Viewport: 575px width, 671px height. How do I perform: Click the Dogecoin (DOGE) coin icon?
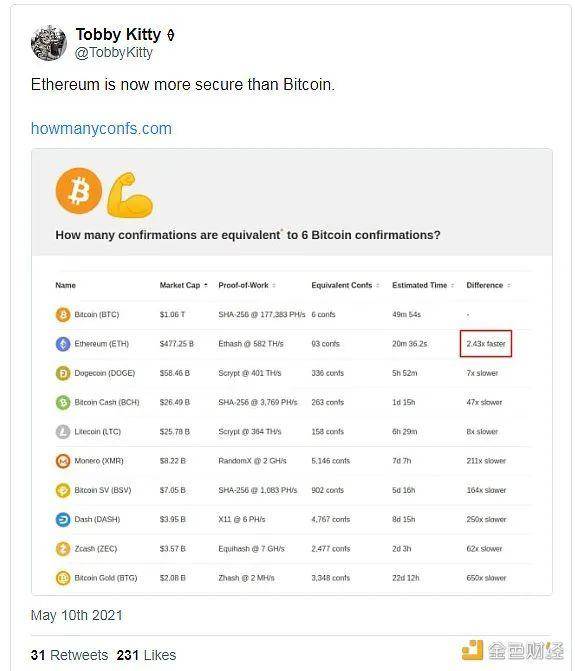63,373
